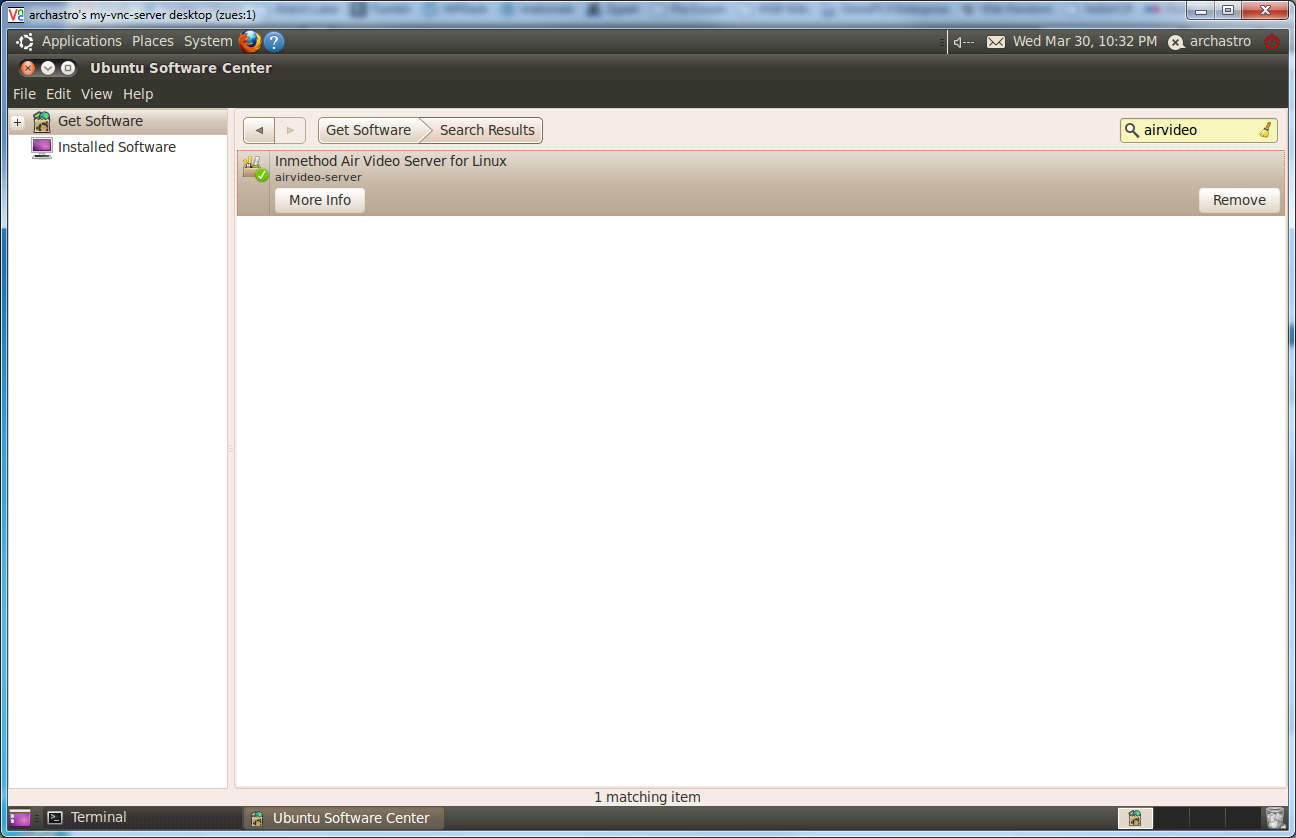Open the mail envelope indicator
1296x838 pixels.
(x=996, y=42)
